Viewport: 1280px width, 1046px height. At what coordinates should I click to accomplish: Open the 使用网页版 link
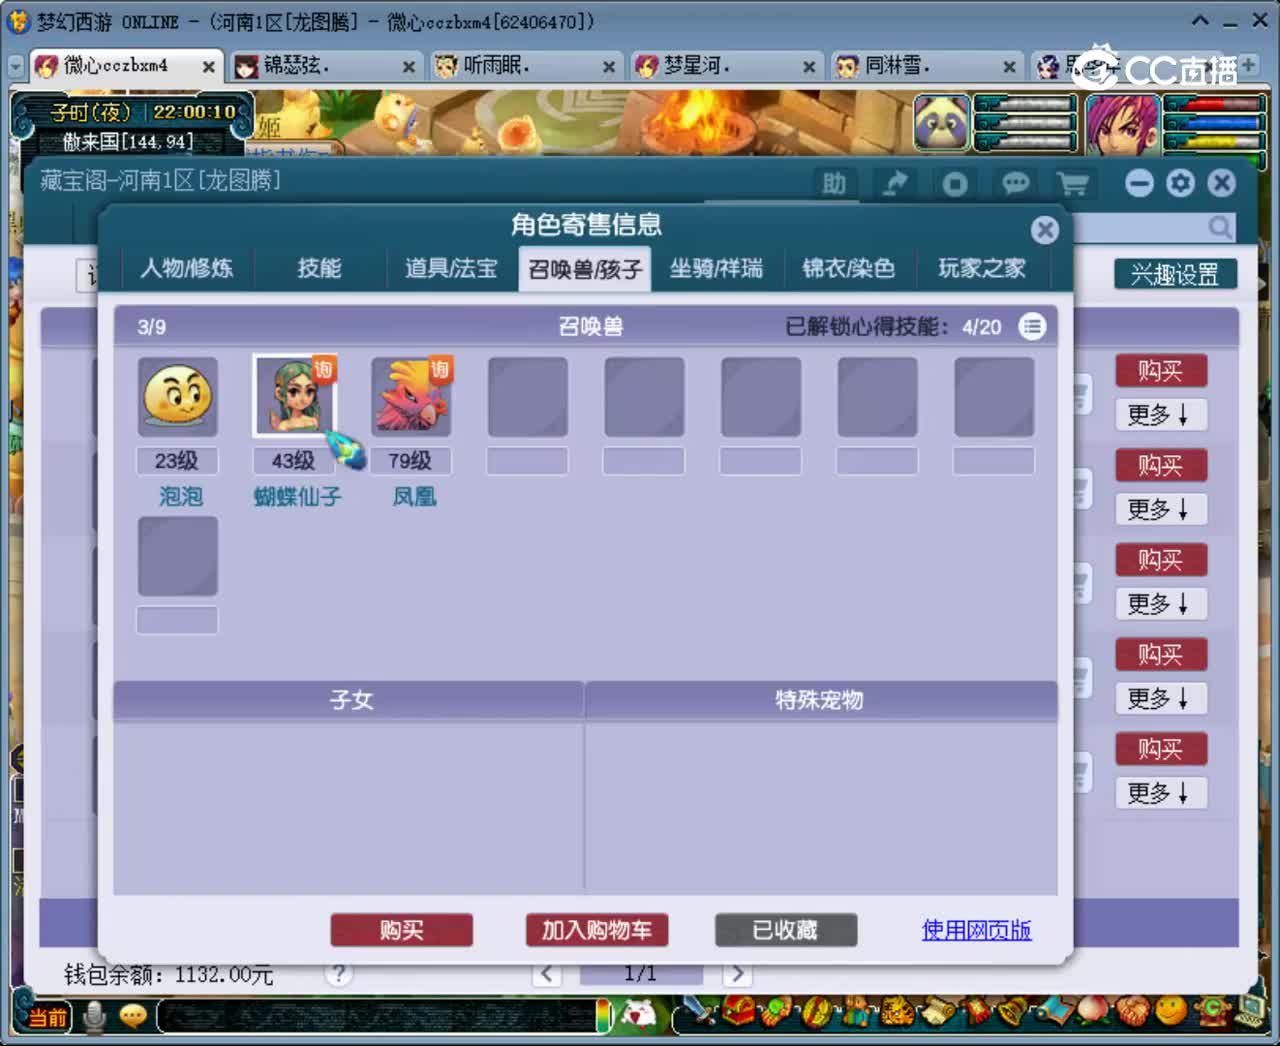tap(977, 930)
